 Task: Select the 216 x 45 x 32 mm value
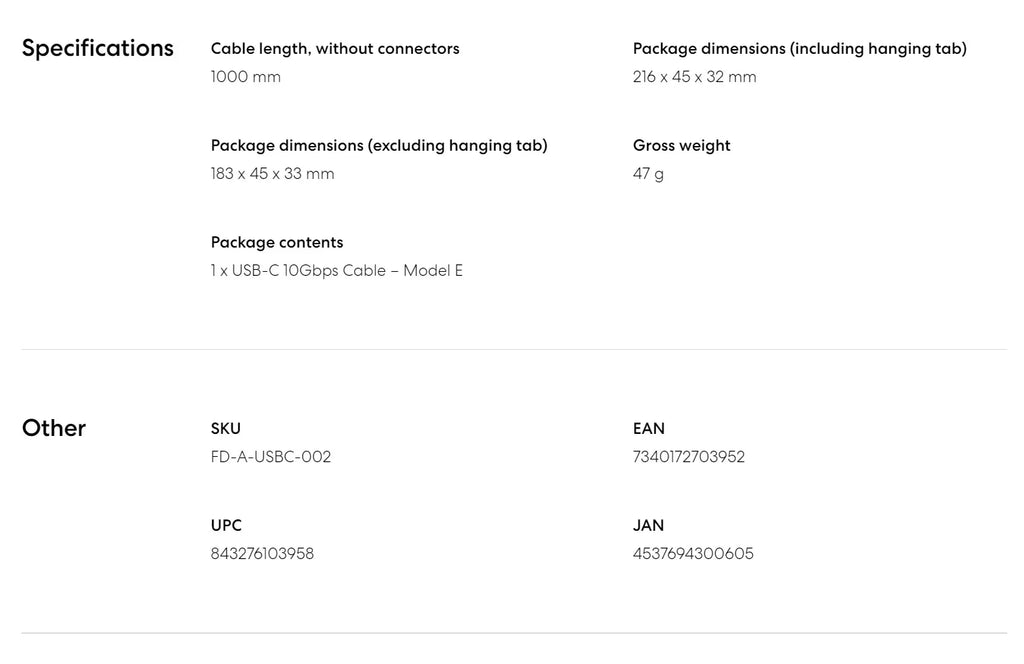[x=694, y=77]
